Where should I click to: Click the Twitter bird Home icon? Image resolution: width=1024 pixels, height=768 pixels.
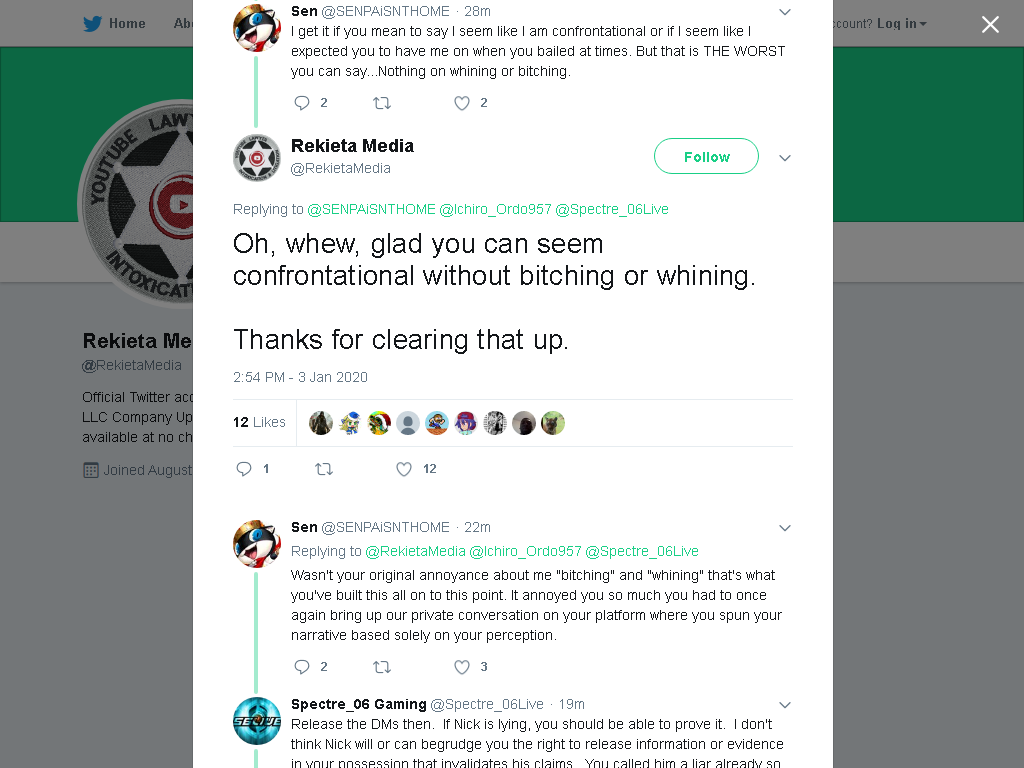(x=93, y=24)
